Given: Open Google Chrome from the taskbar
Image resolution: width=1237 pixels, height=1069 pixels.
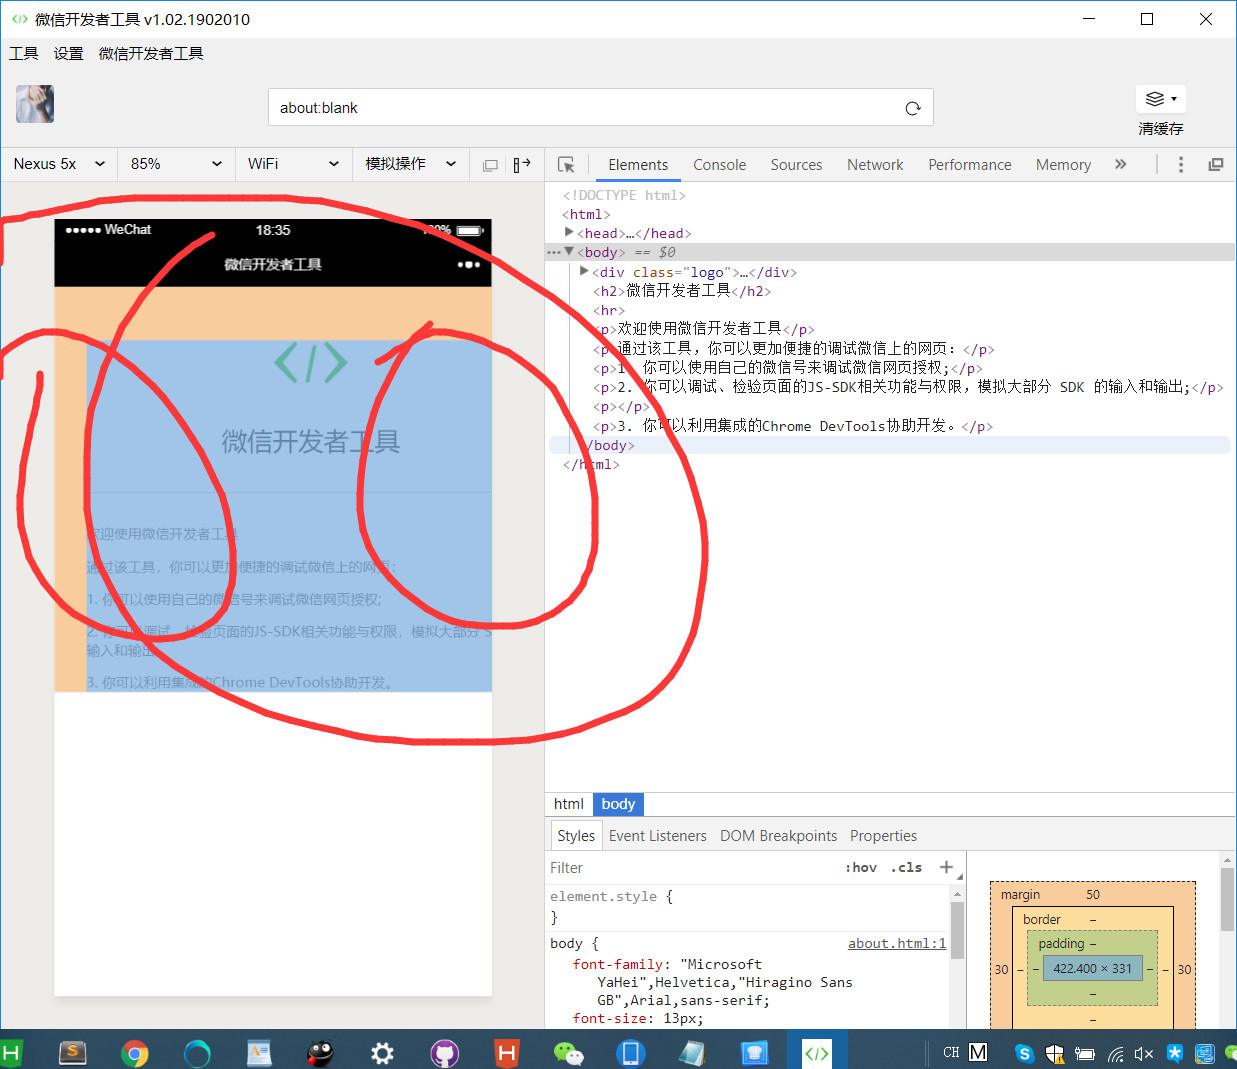Looking at the screenshot, I should pos(135,1052).
